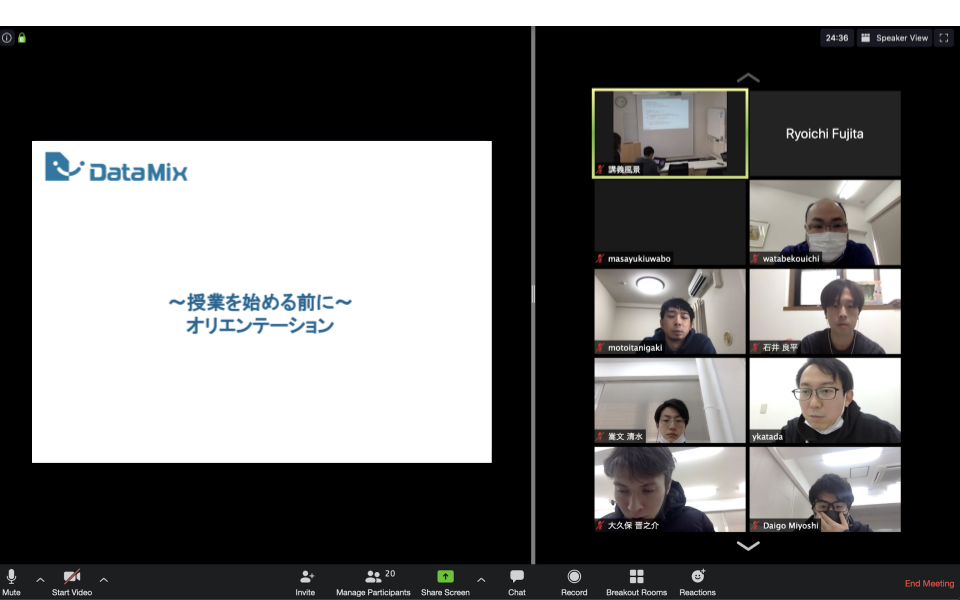The image size is (960, 600).
Task: Select the 講義風景 video tile
Action: pos(670,133)
